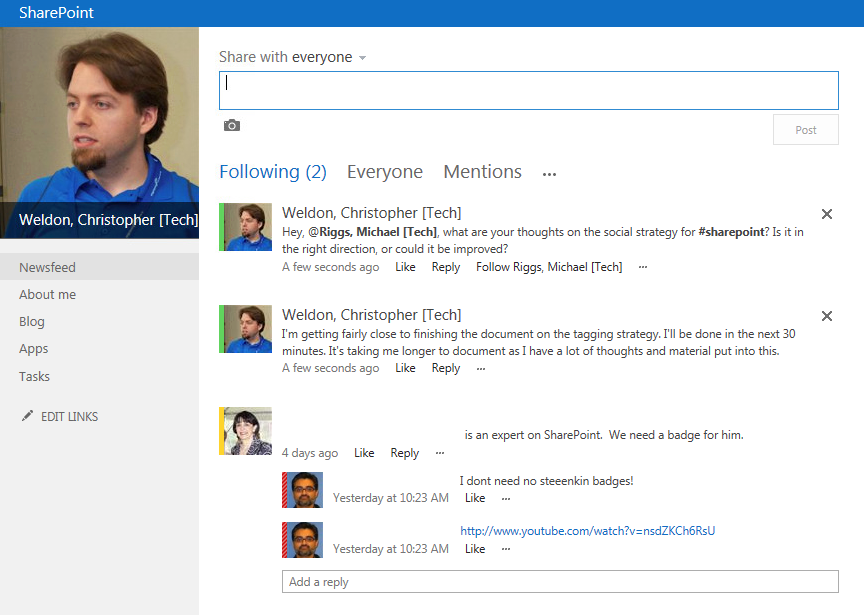Open ellipsis menu next to Mentions tab
This screenshot has width=864, height=615.
549,174
